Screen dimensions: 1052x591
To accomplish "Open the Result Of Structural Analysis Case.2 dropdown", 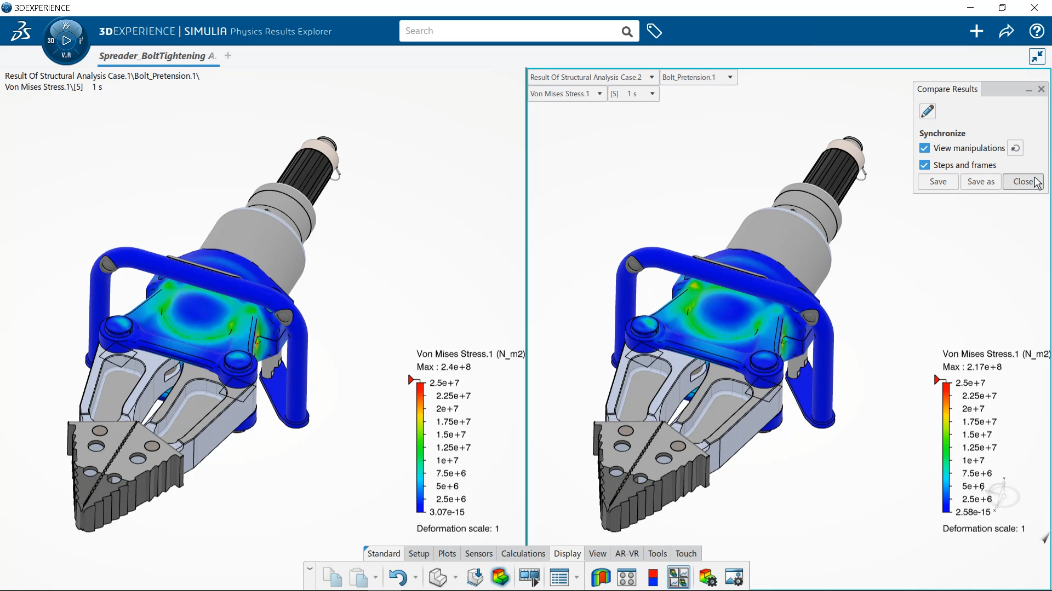I will [592, 77].
